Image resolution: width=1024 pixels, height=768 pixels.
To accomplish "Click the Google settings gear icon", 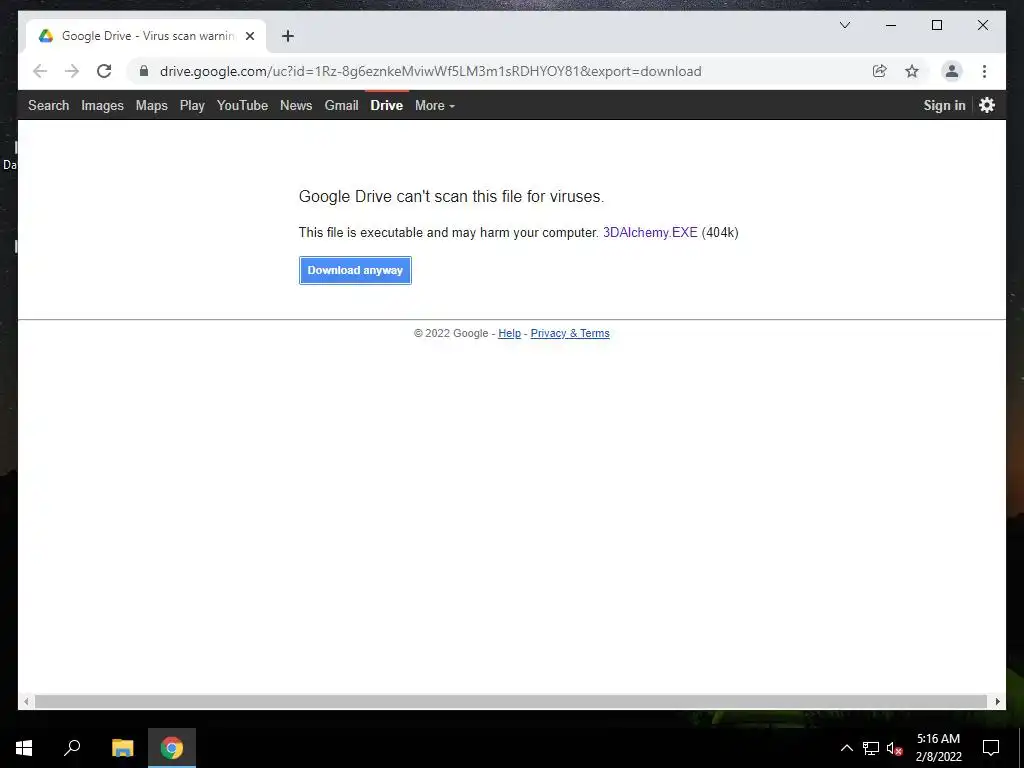I will (987, 105).
